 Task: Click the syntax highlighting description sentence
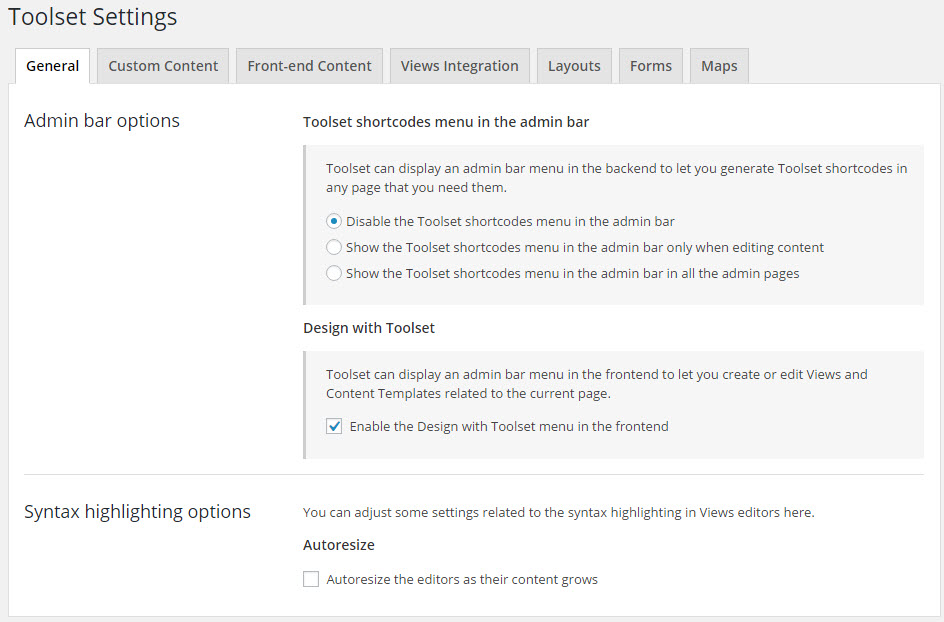559,512
